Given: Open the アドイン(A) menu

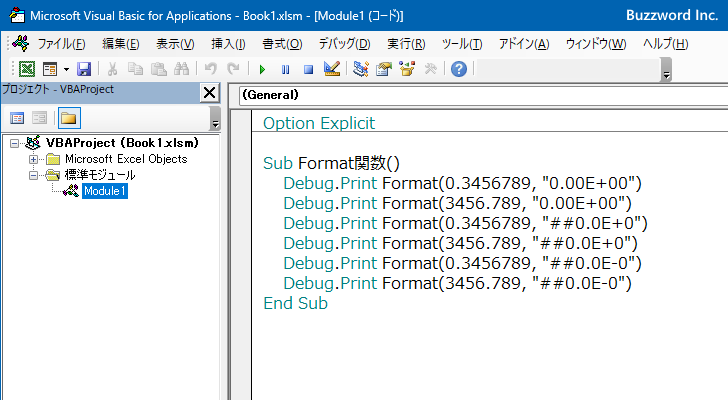Looking at the screenshot, I should click(524, 44).
